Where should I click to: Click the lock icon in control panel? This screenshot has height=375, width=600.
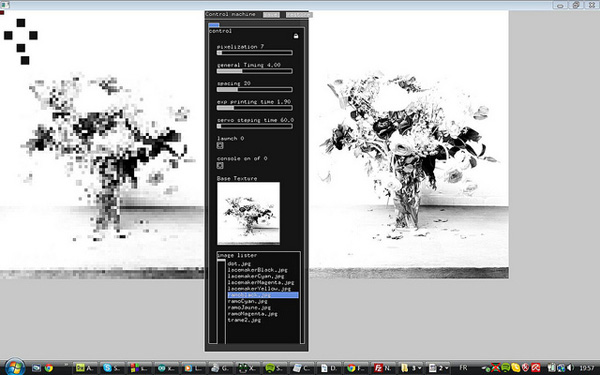[x=296, y=36]
